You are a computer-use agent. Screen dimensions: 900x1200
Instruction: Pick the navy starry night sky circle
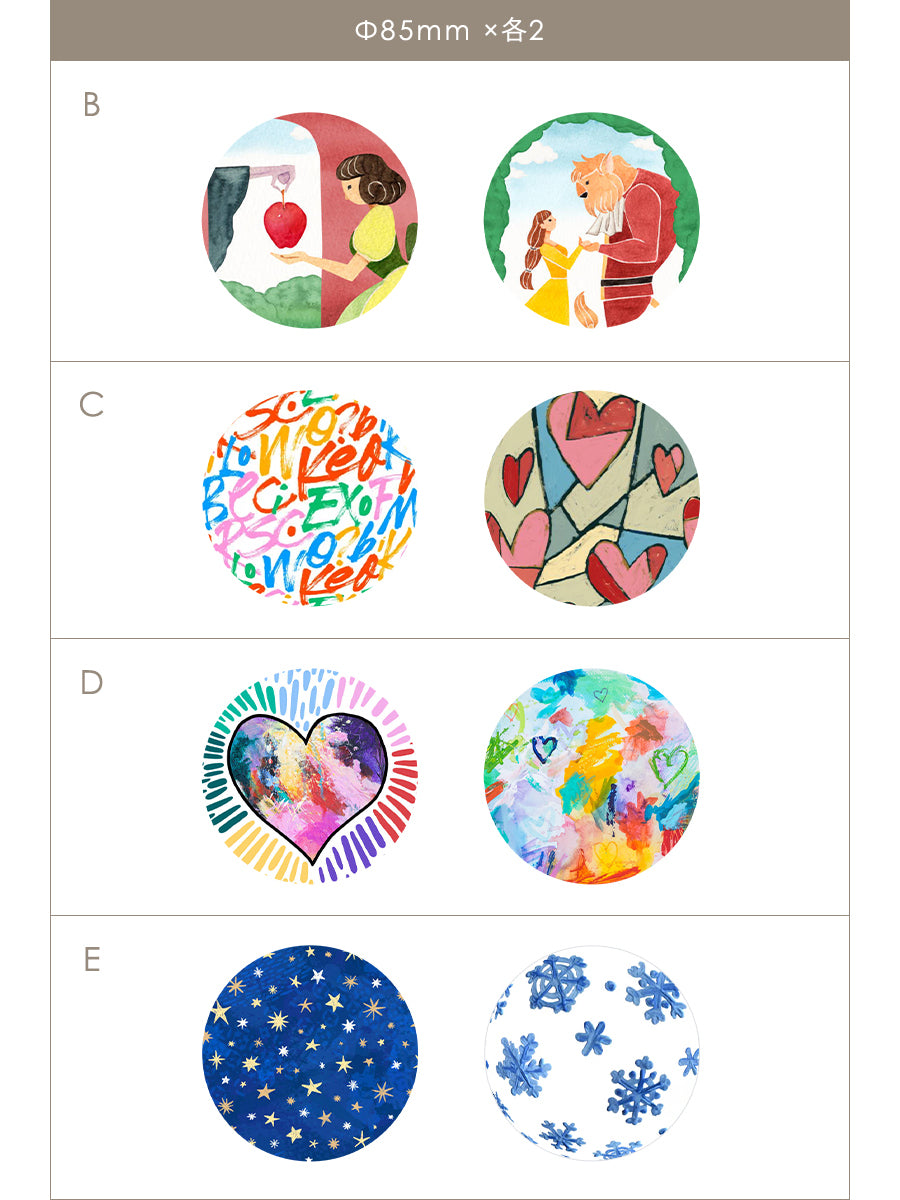click(310, 1053)
